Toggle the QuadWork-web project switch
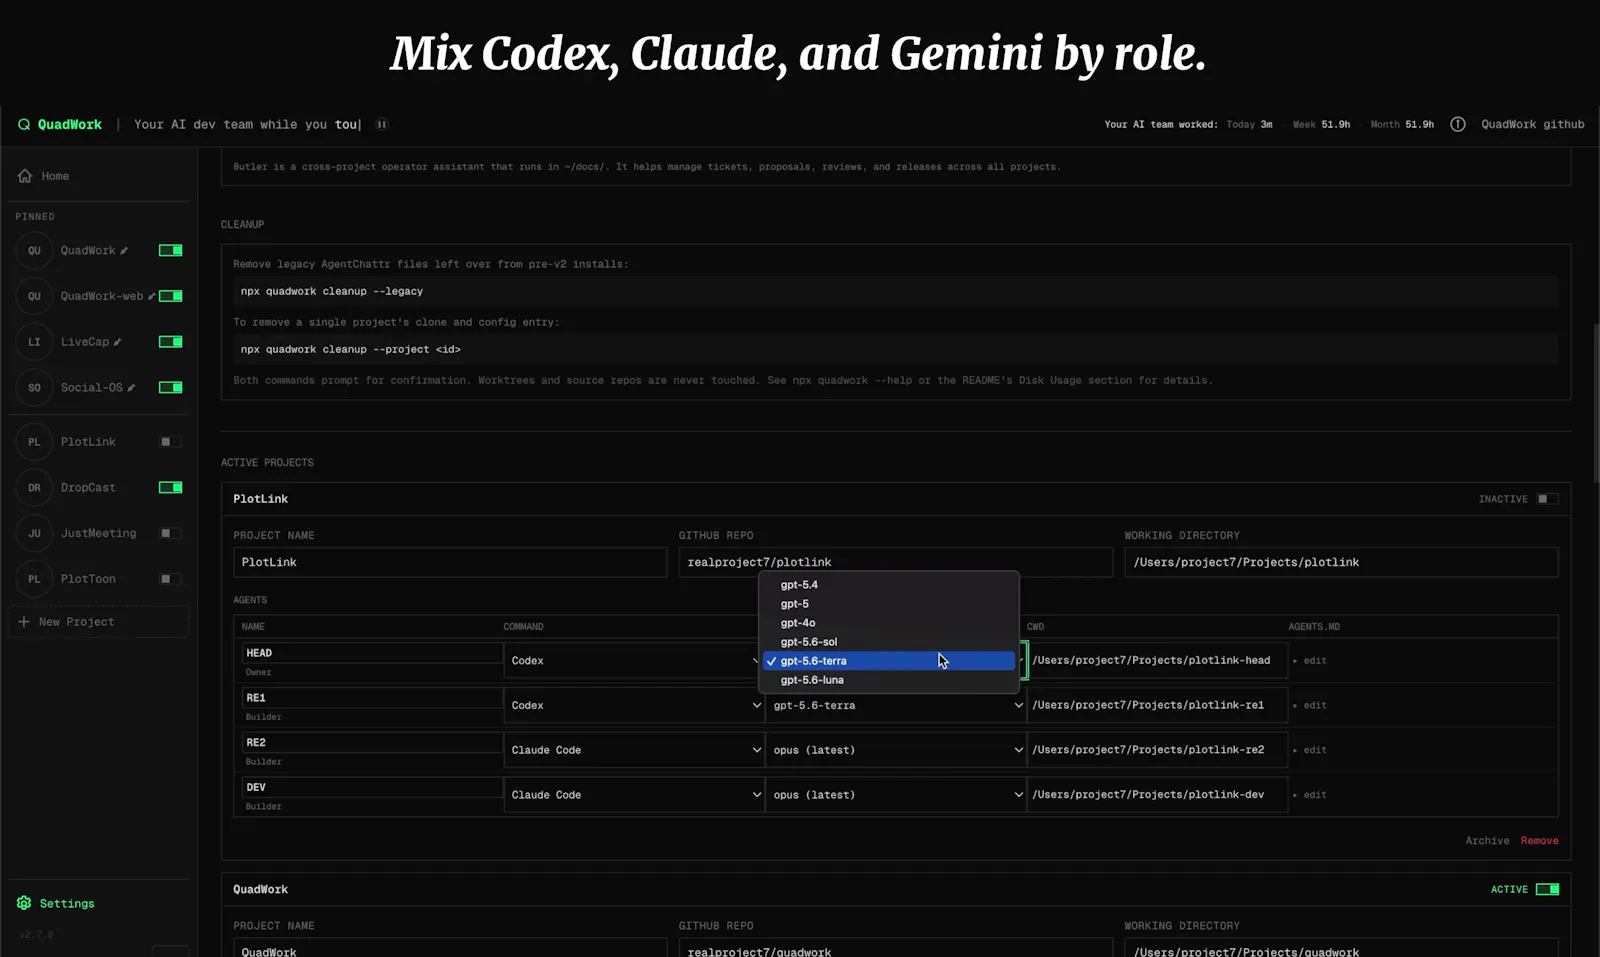1600x957 pixels. pos(171,296)
